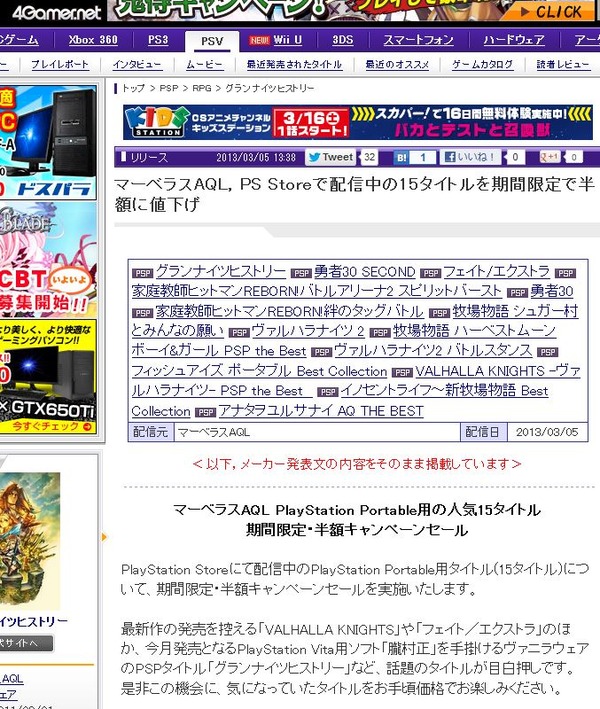Viewport: 600px width, 709px height.
Task: Click PSP icon before VALHALLA KNIGHTS
Action: point(402,373)
